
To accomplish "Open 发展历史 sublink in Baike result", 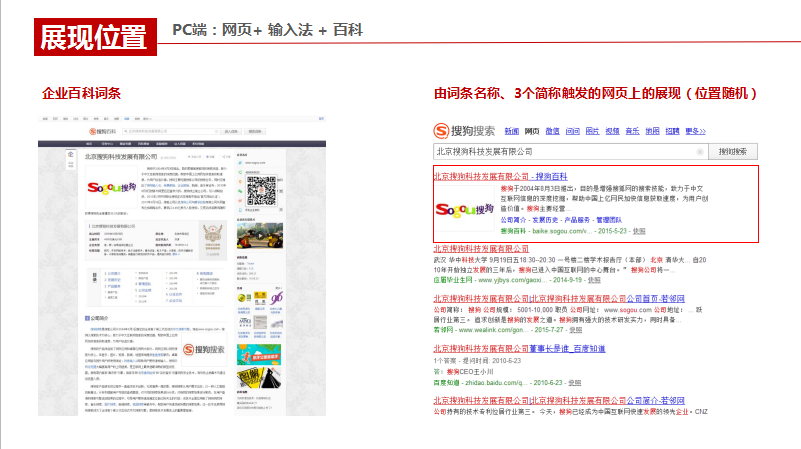I will (545, 220).
